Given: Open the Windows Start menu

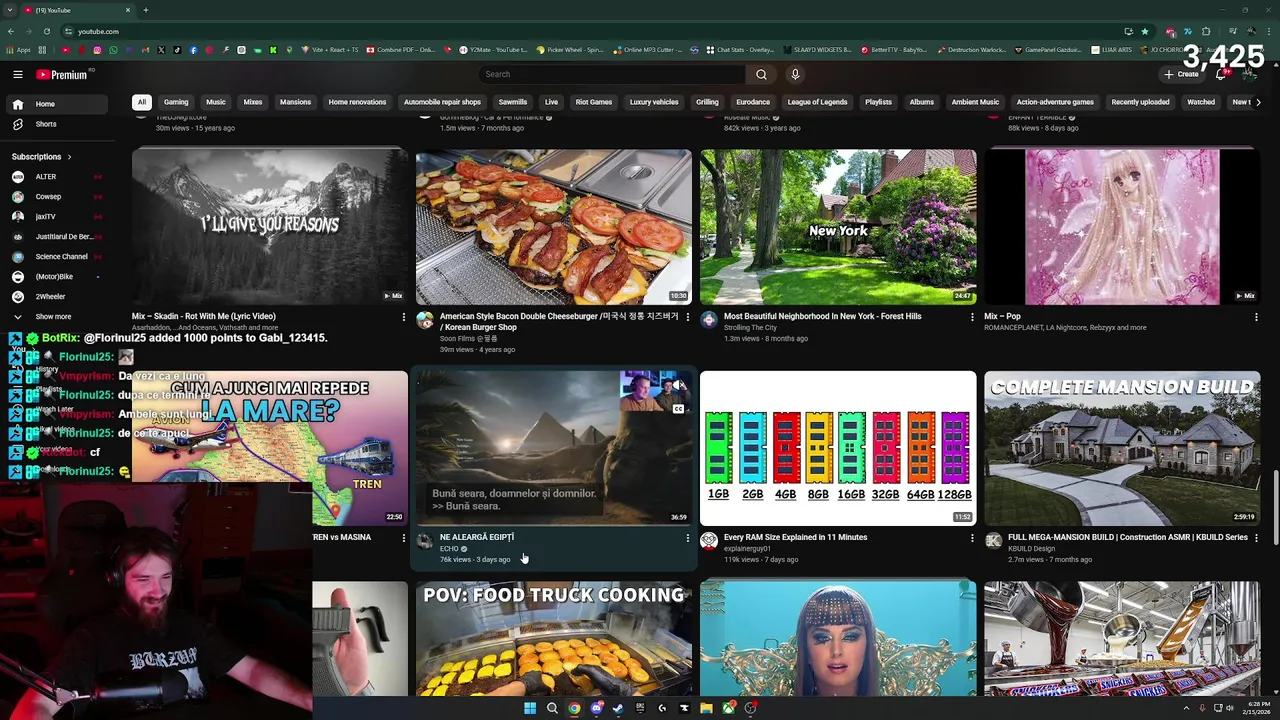Looking at the screenshot, I should [x=530, y=708].
